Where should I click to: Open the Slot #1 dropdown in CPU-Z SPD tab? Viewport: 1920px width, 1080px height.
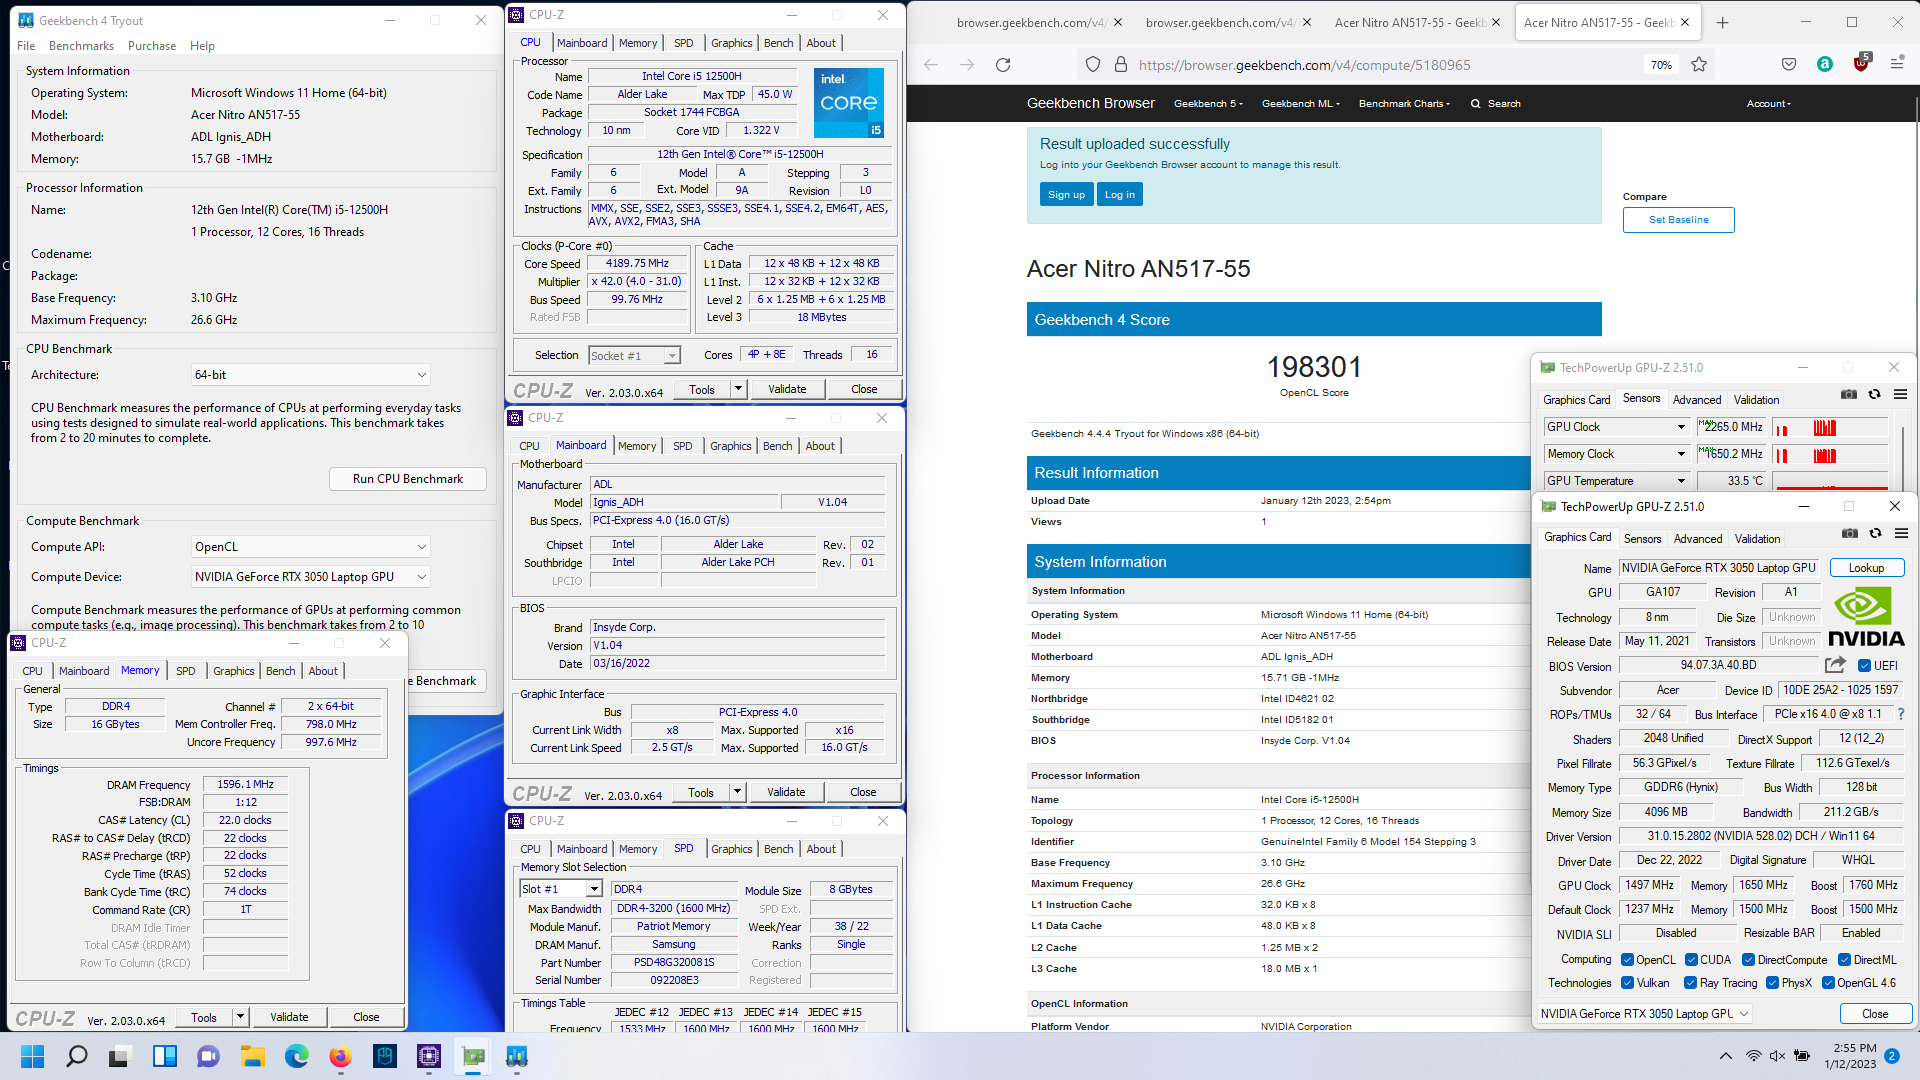[x=561, y=889]
